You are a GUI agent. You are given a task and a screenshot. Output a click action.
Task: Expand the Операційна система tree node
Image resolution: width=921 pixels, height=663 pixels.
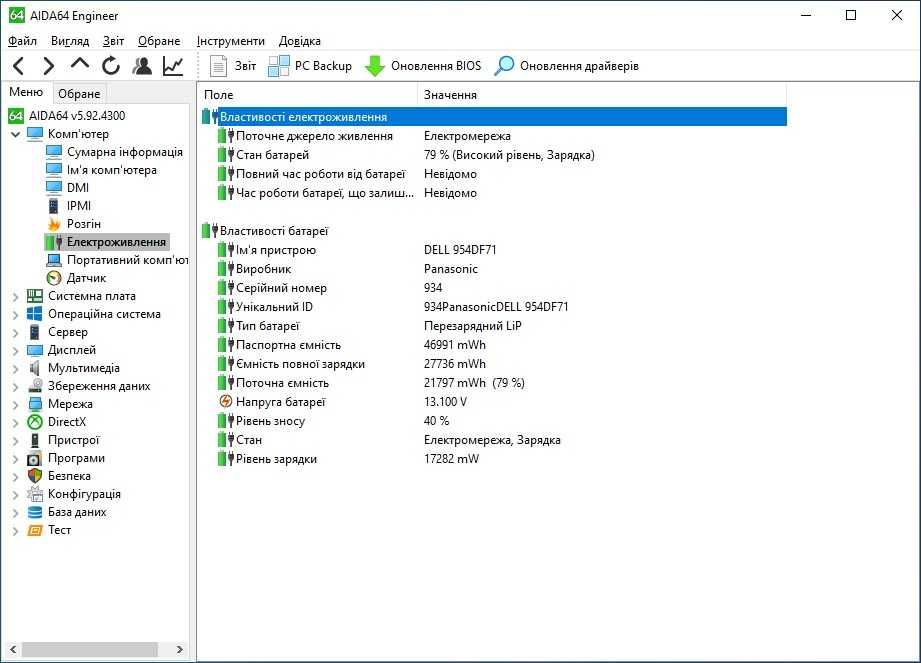[16, 315]
